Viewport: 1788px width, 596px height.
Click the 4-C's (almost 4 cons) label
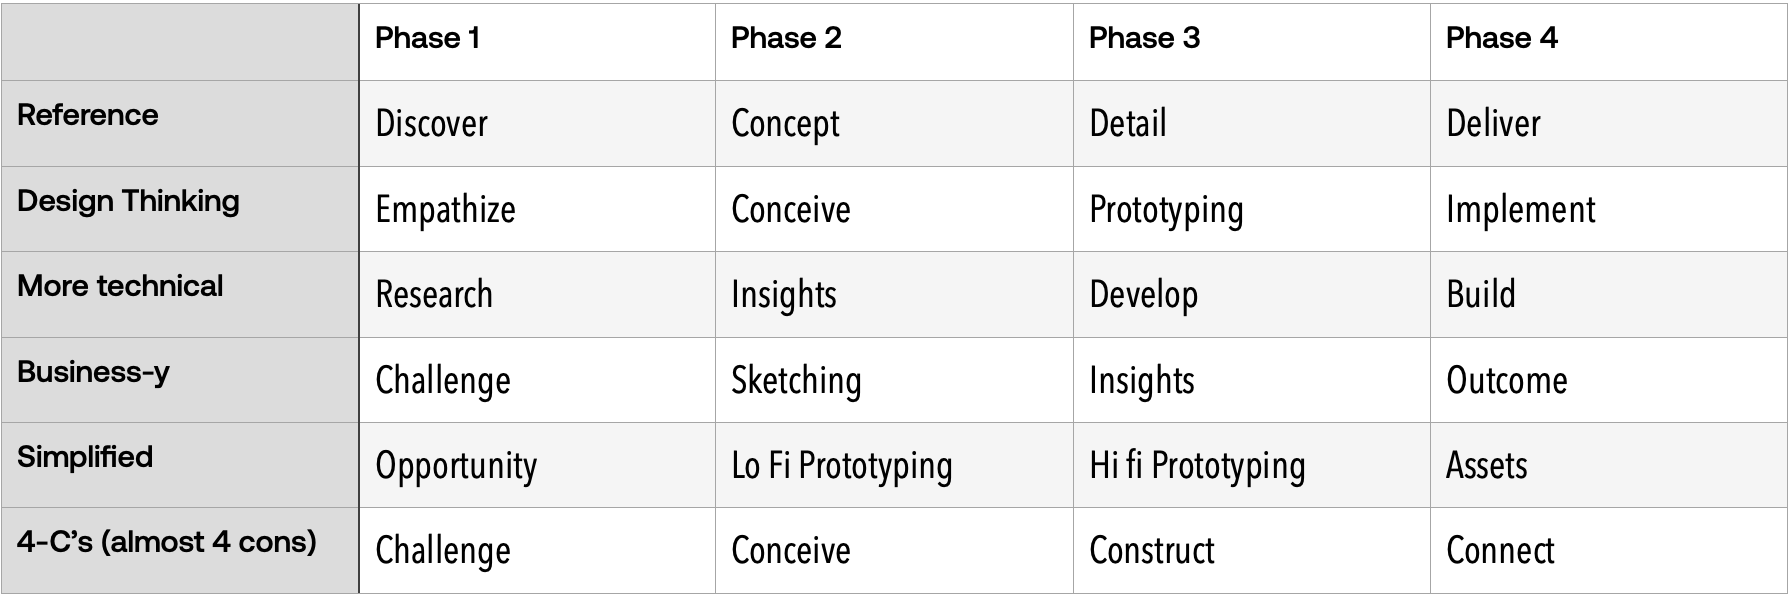[167, 542]
